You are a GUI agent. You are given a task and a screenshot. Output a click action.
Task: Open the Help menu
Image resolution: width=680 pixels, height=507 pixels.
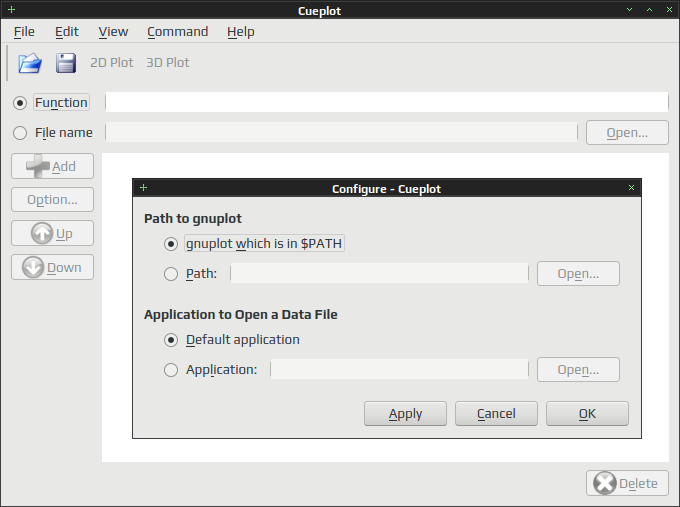coord(241,32)
